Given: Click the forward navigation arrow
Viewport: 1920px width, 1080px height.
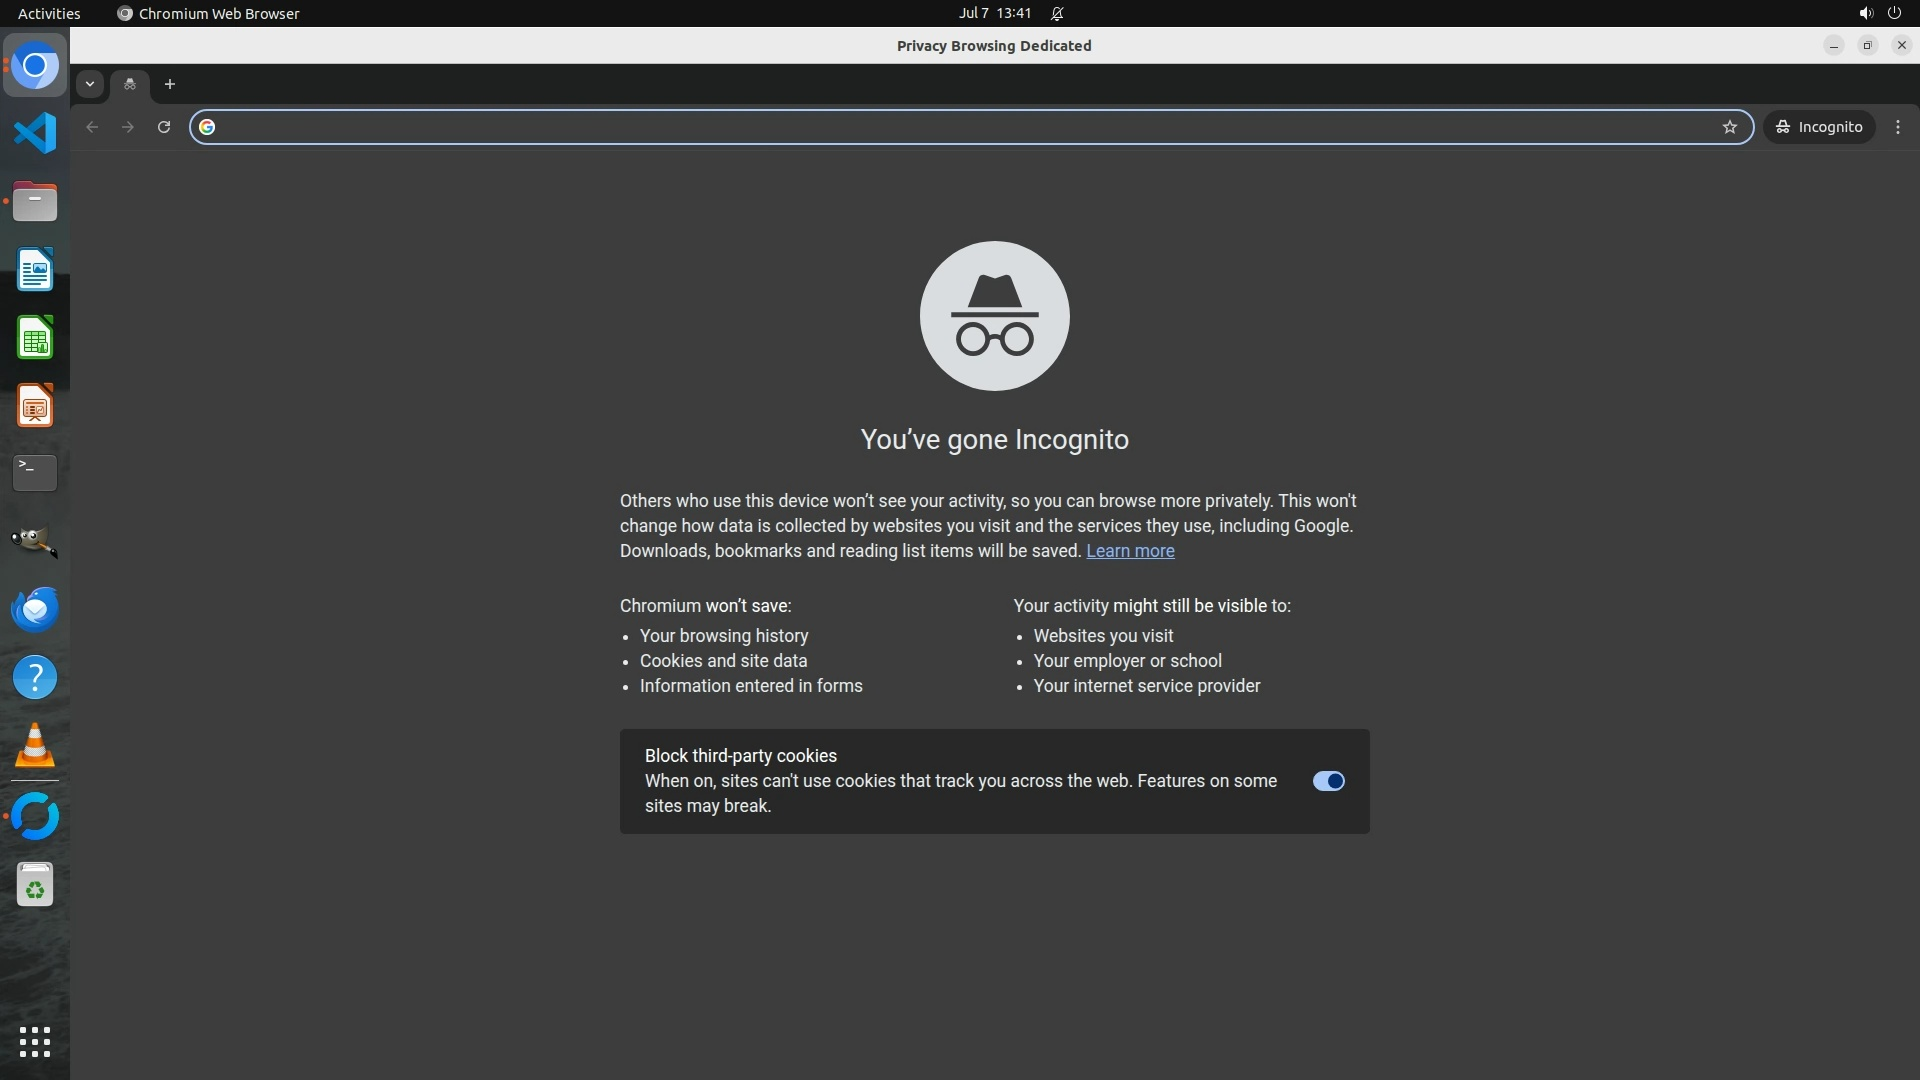Looking at the screenshot, I should click(x=128, y=127).
